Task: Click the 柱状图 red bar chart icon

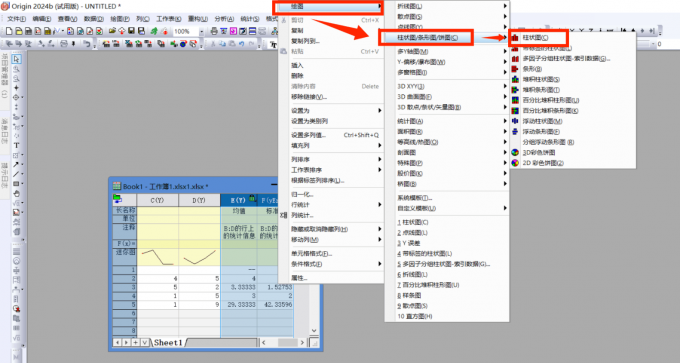Action: (x=515, y=38)
